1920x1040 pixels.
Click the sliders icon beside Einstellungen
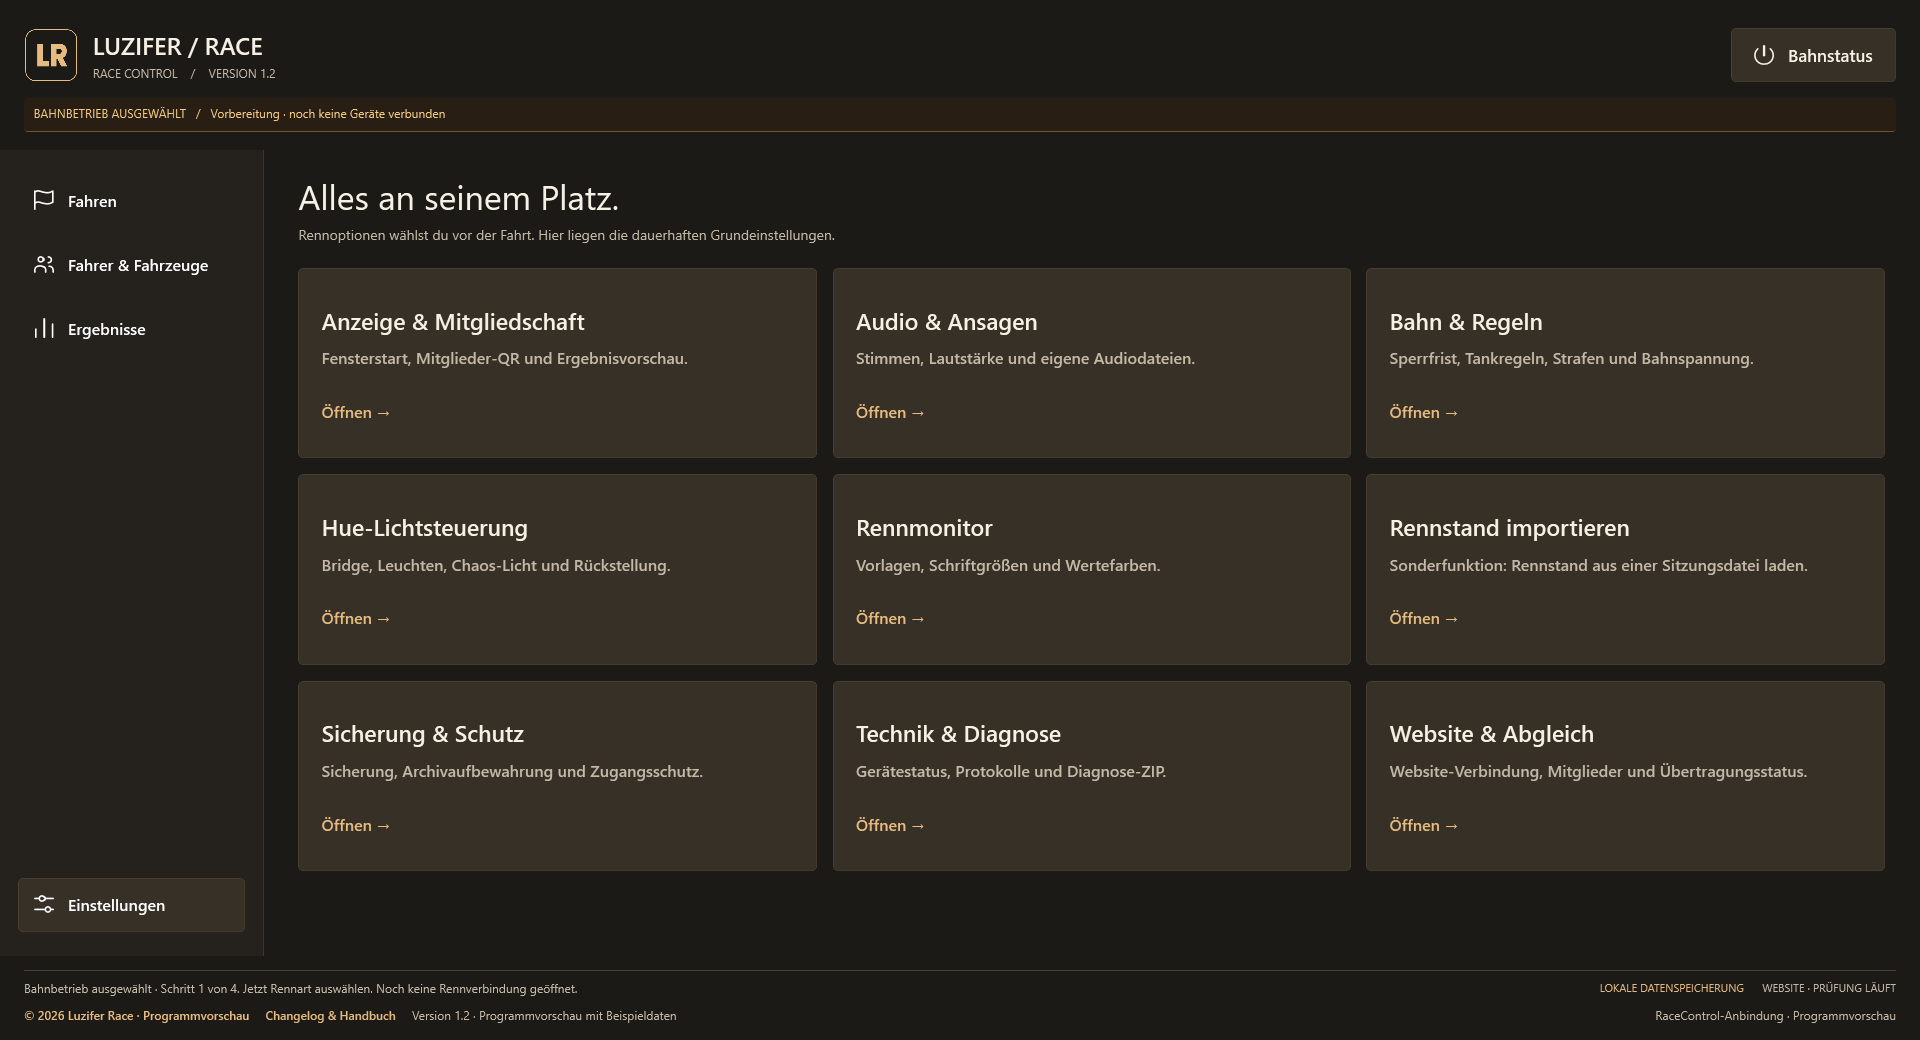(44, 905)
